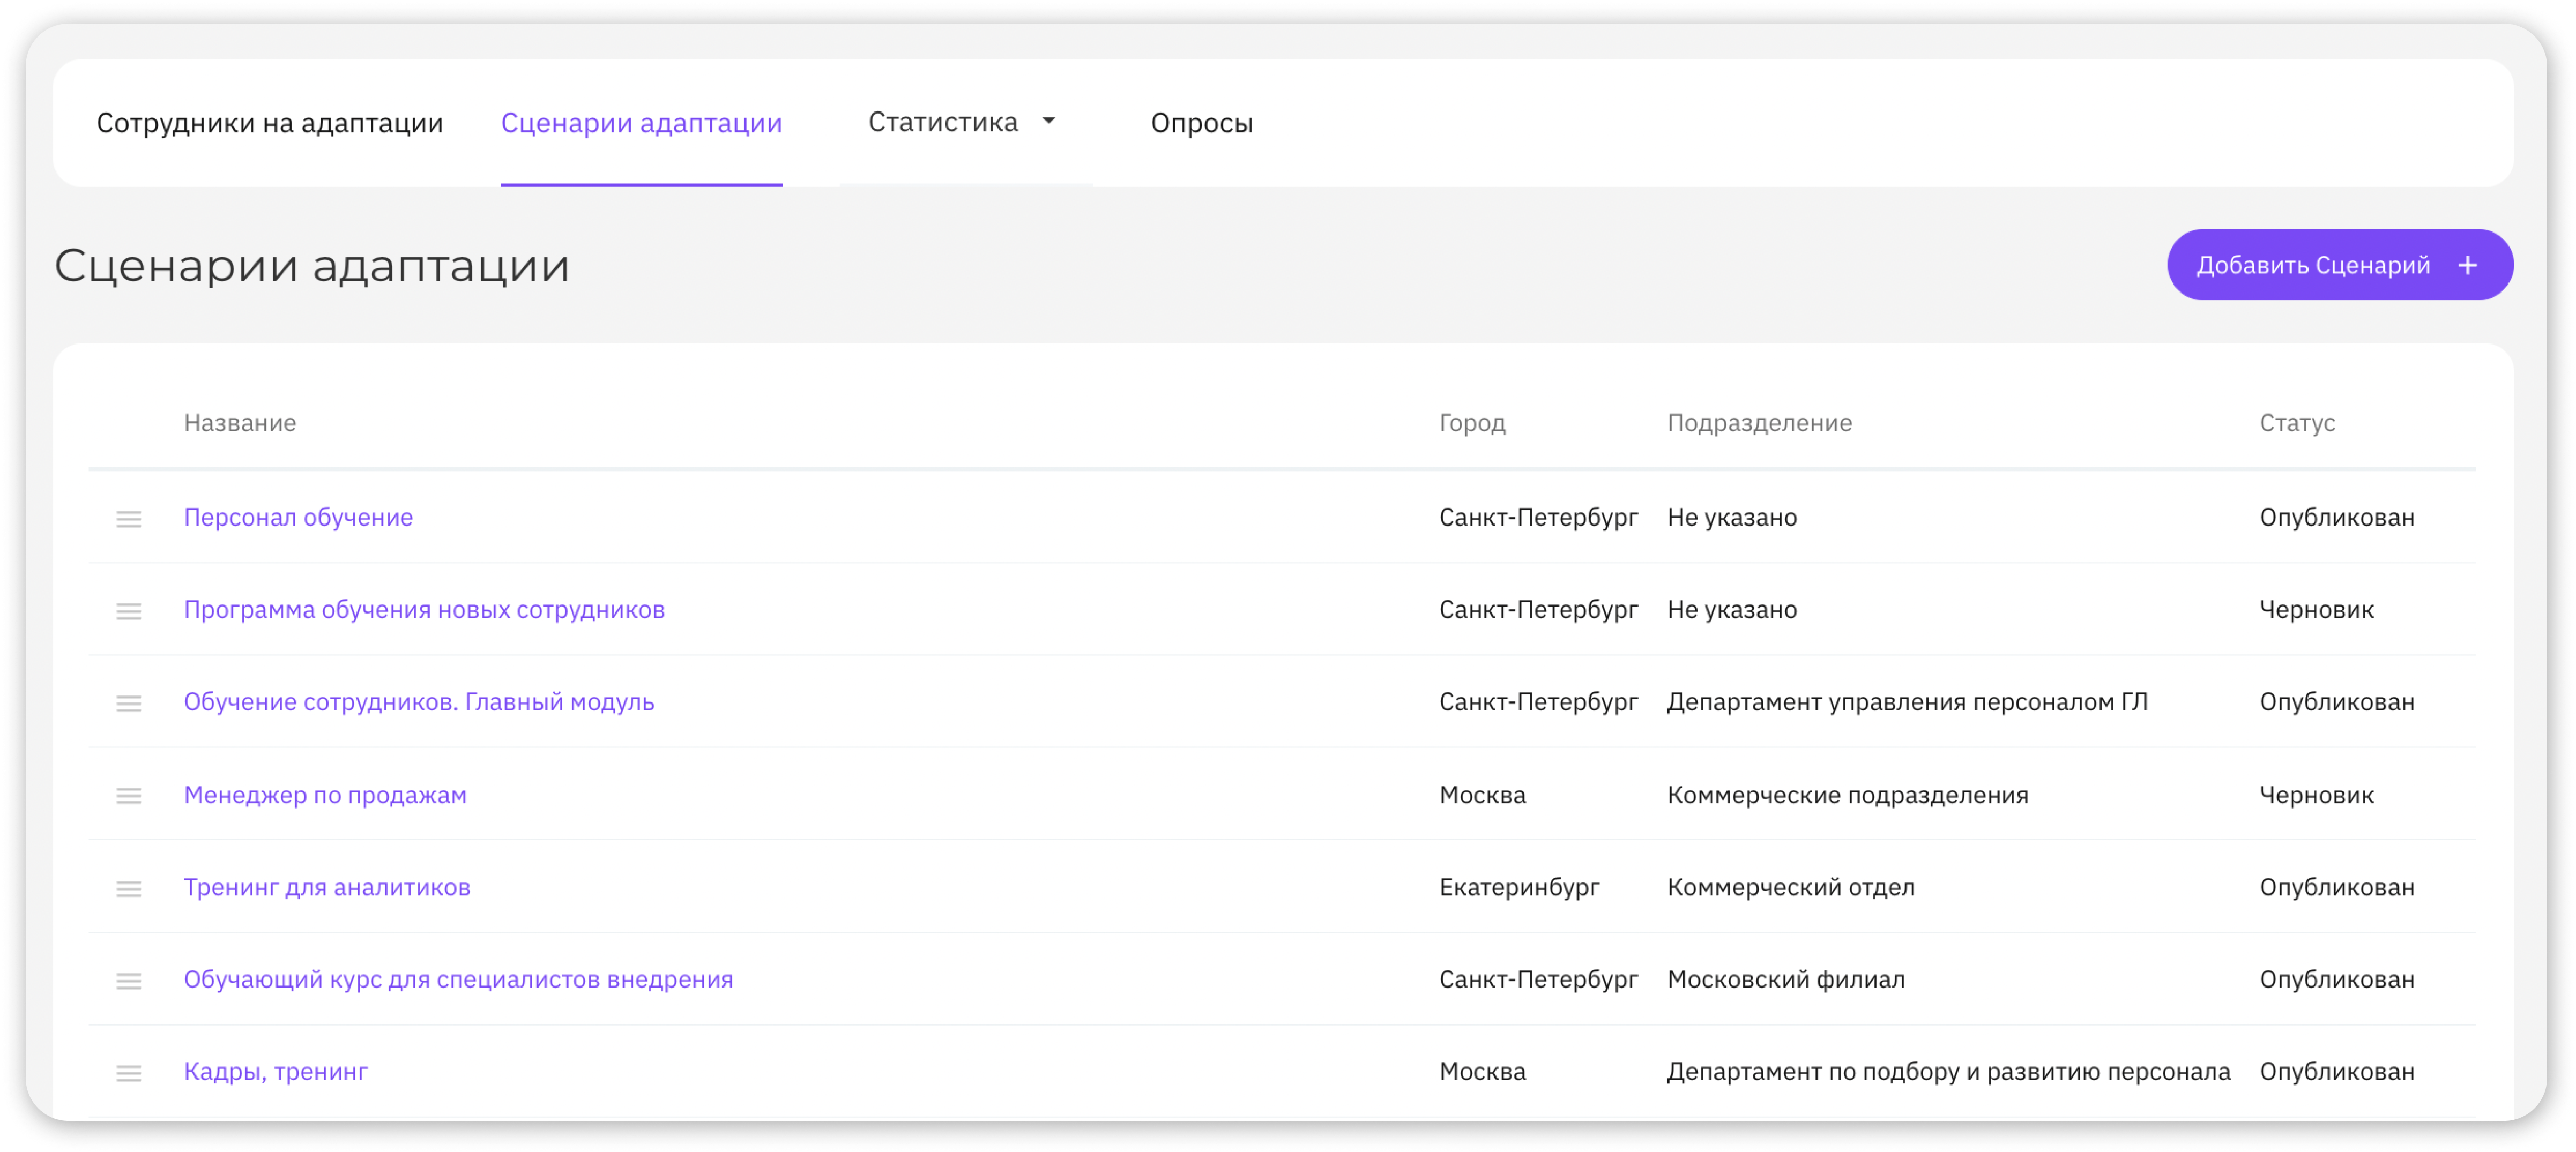2576x1152 pixels.
Task: Open Менеджер по продажам scenario
Action: 325,794
